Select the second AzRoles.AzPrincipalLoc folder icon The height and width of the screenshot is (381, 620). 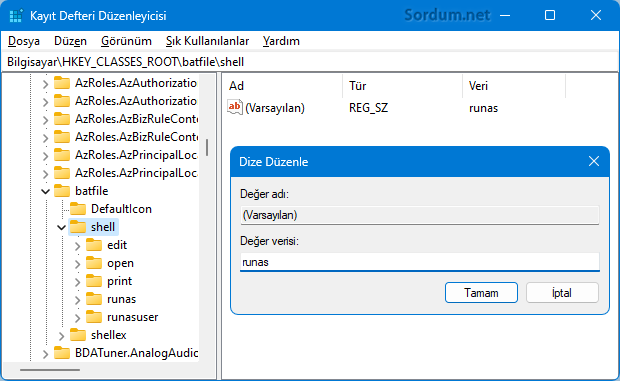coord(62,172)
